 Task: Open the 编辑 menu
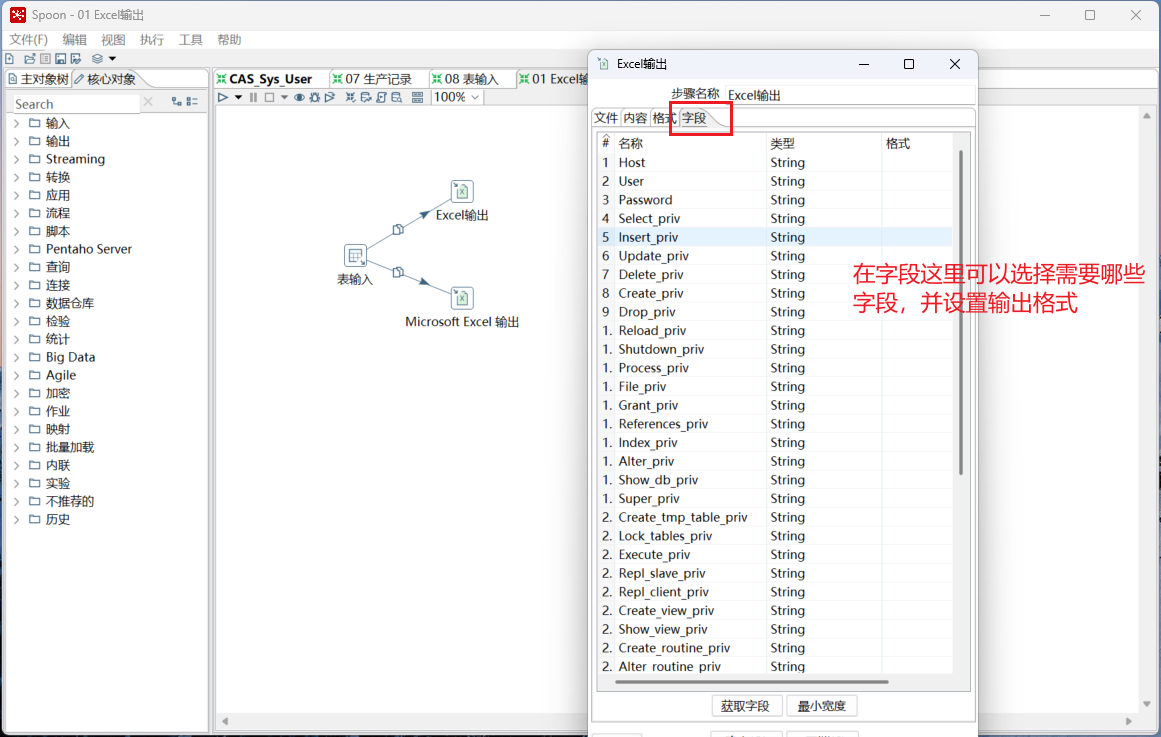(74, 40)
